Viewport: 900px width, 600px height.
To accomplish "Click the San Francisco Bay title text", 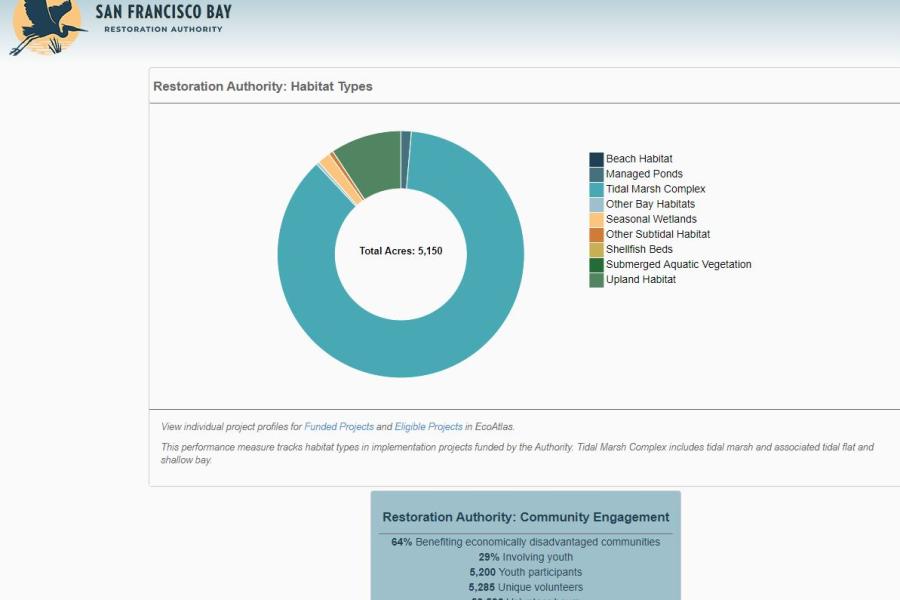I will pos(164,12).
